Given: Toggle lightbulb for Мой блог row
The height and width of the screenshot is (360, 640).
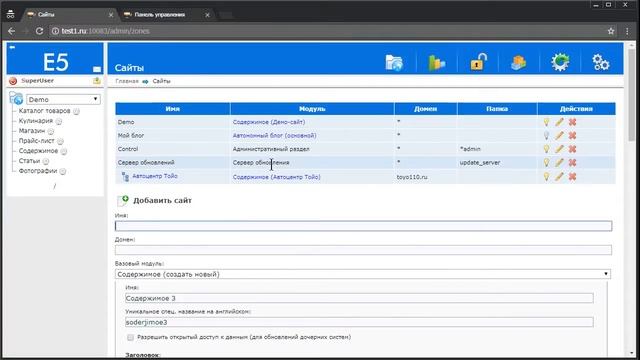Looking at the screenshot, I should point(546,136).
